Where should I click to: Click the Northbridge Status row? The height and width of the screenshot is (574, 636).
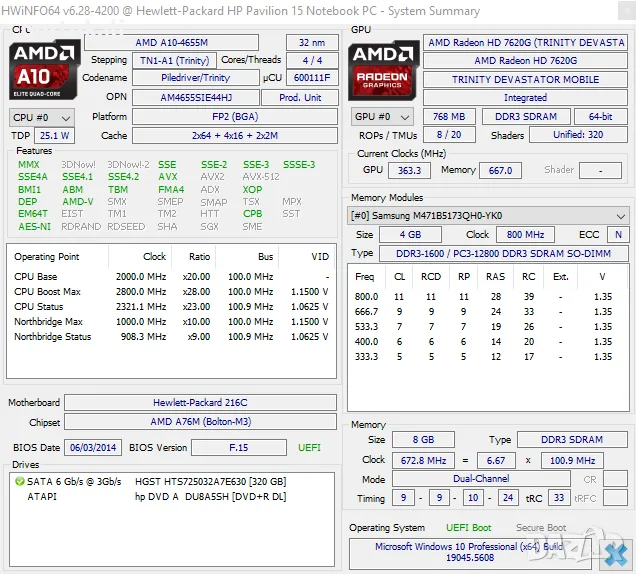click(x=170, y=337)
